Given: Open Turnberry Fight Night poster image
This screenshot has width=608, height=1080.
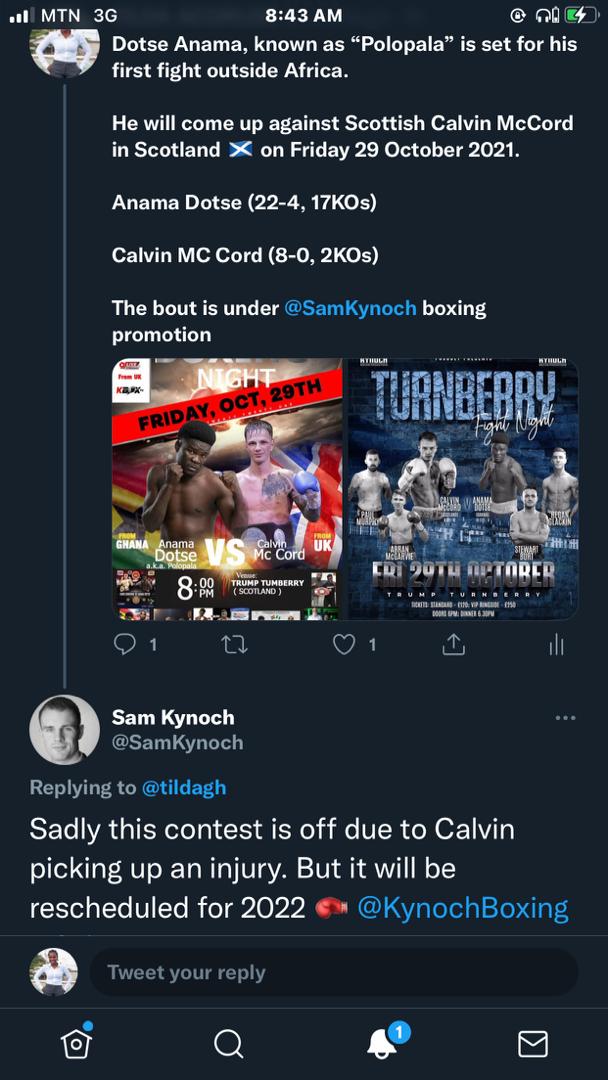Looking at the screenshot, I should [x=463, y=489].
